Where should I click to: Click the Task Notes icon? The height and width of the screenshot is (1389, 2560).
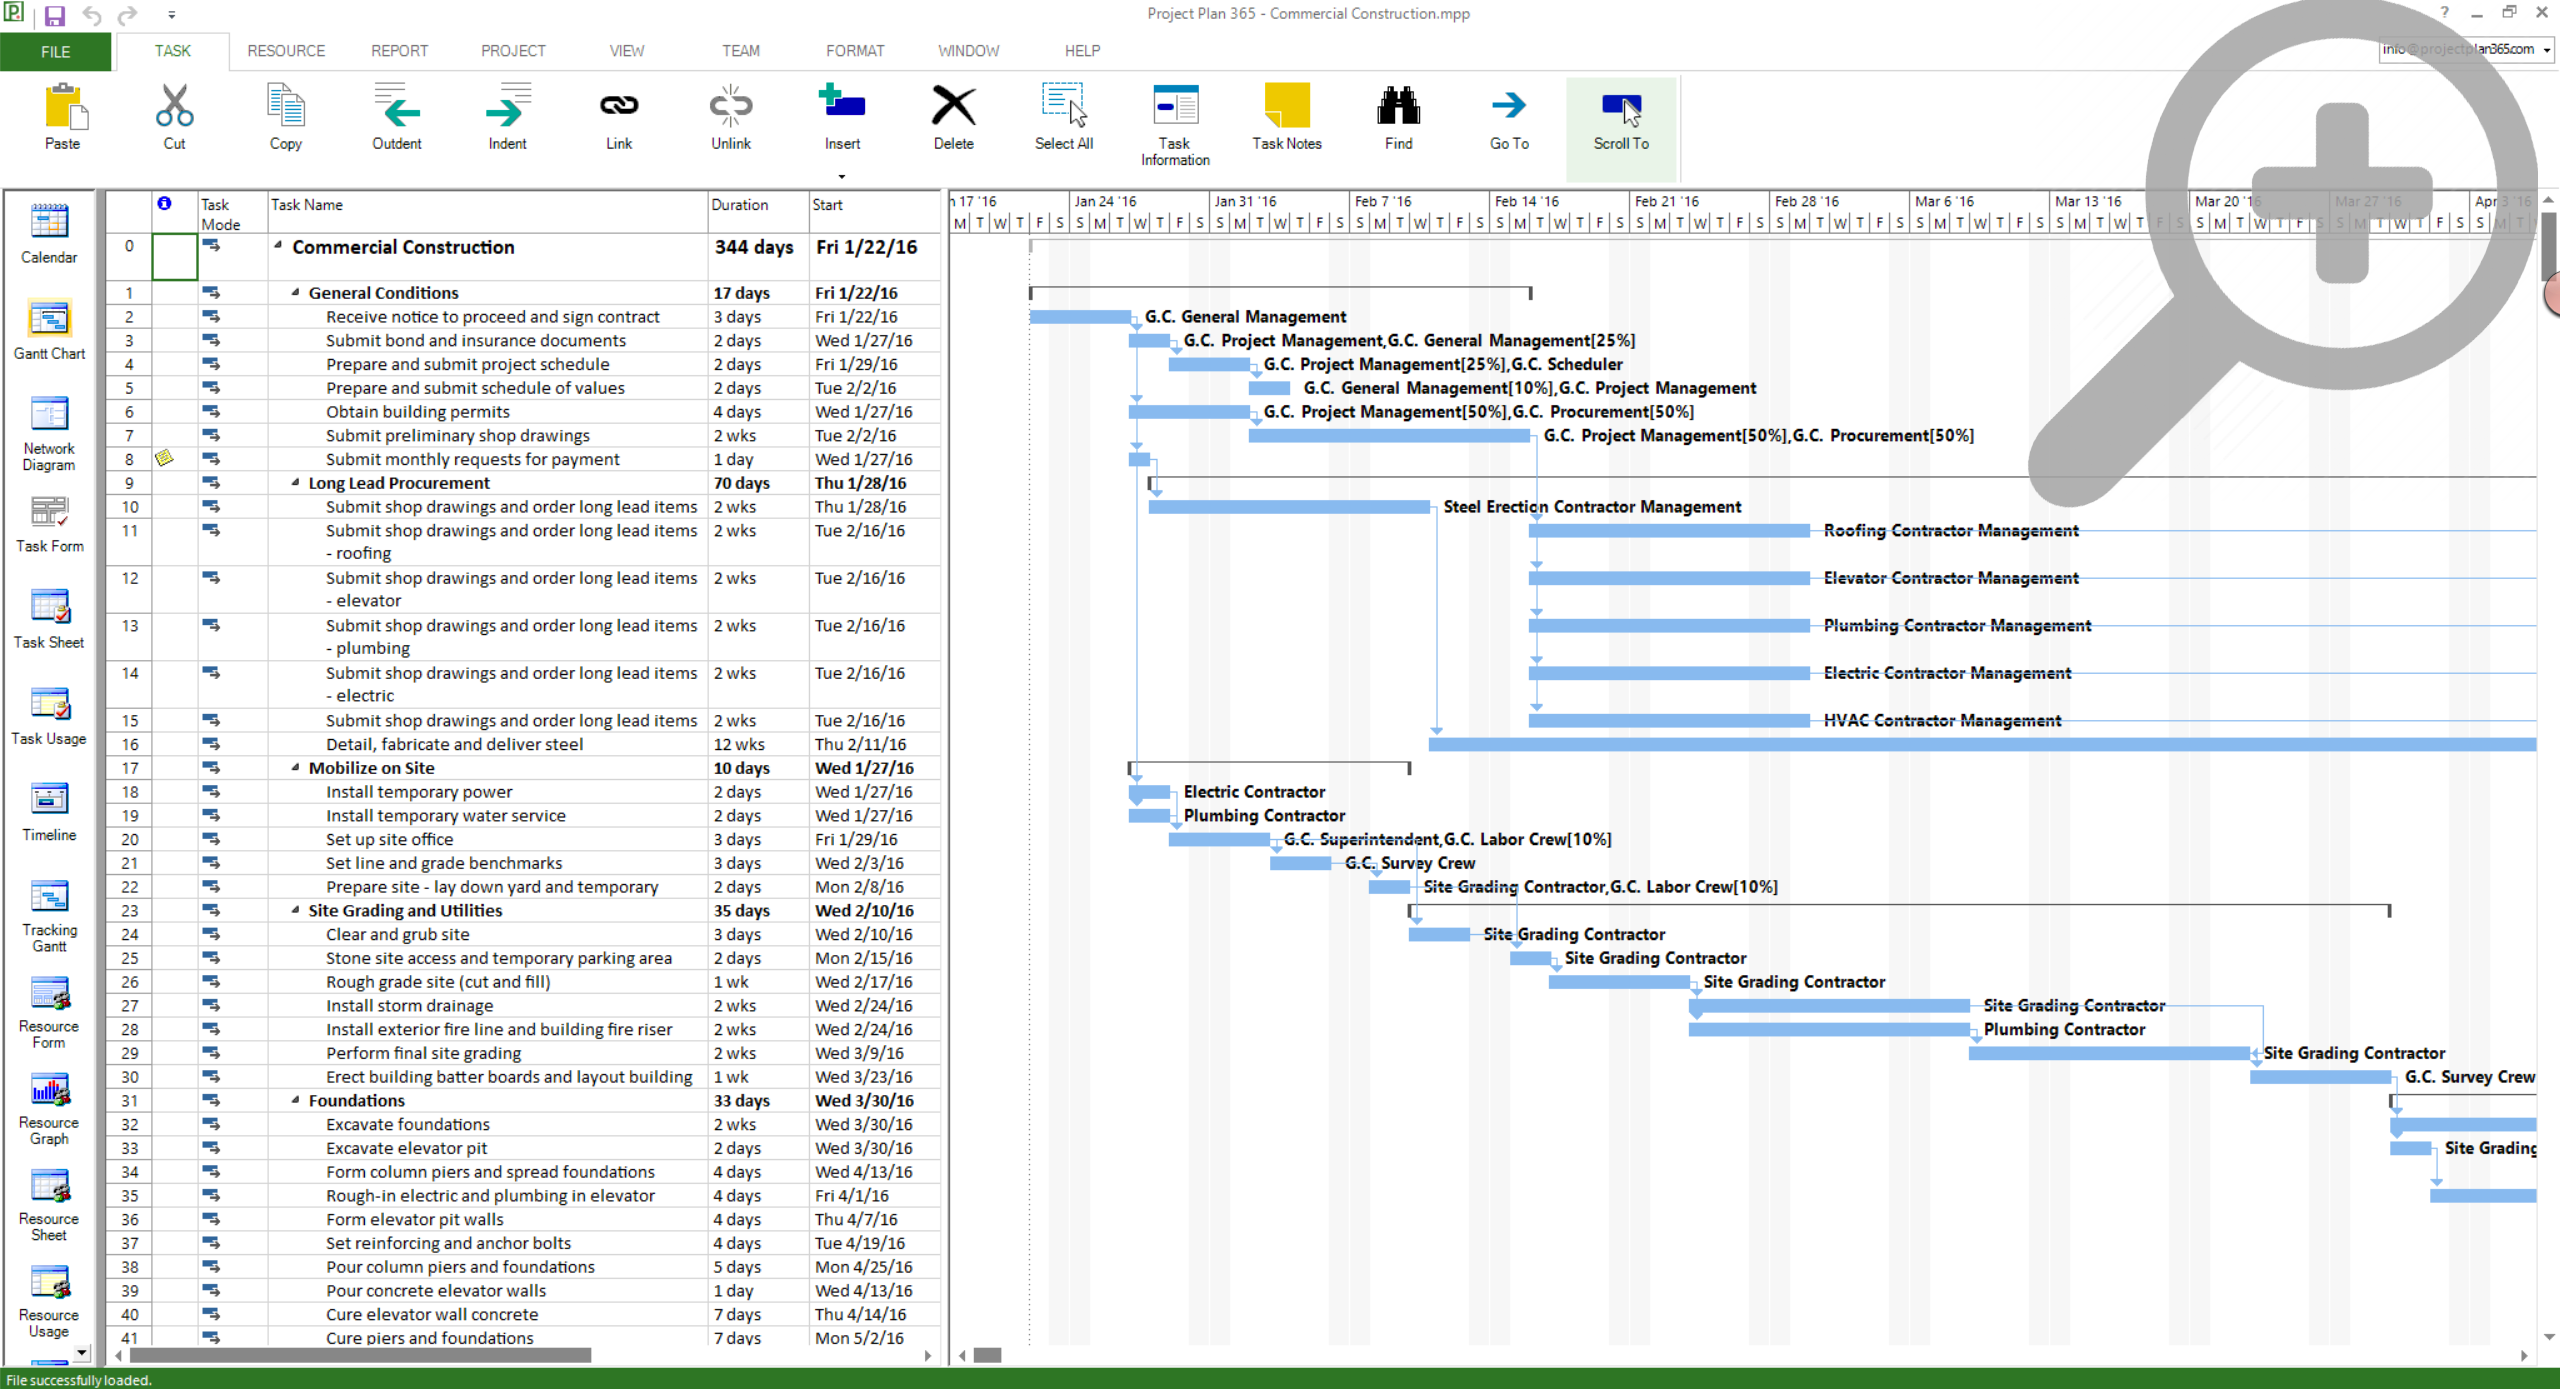1286,106
